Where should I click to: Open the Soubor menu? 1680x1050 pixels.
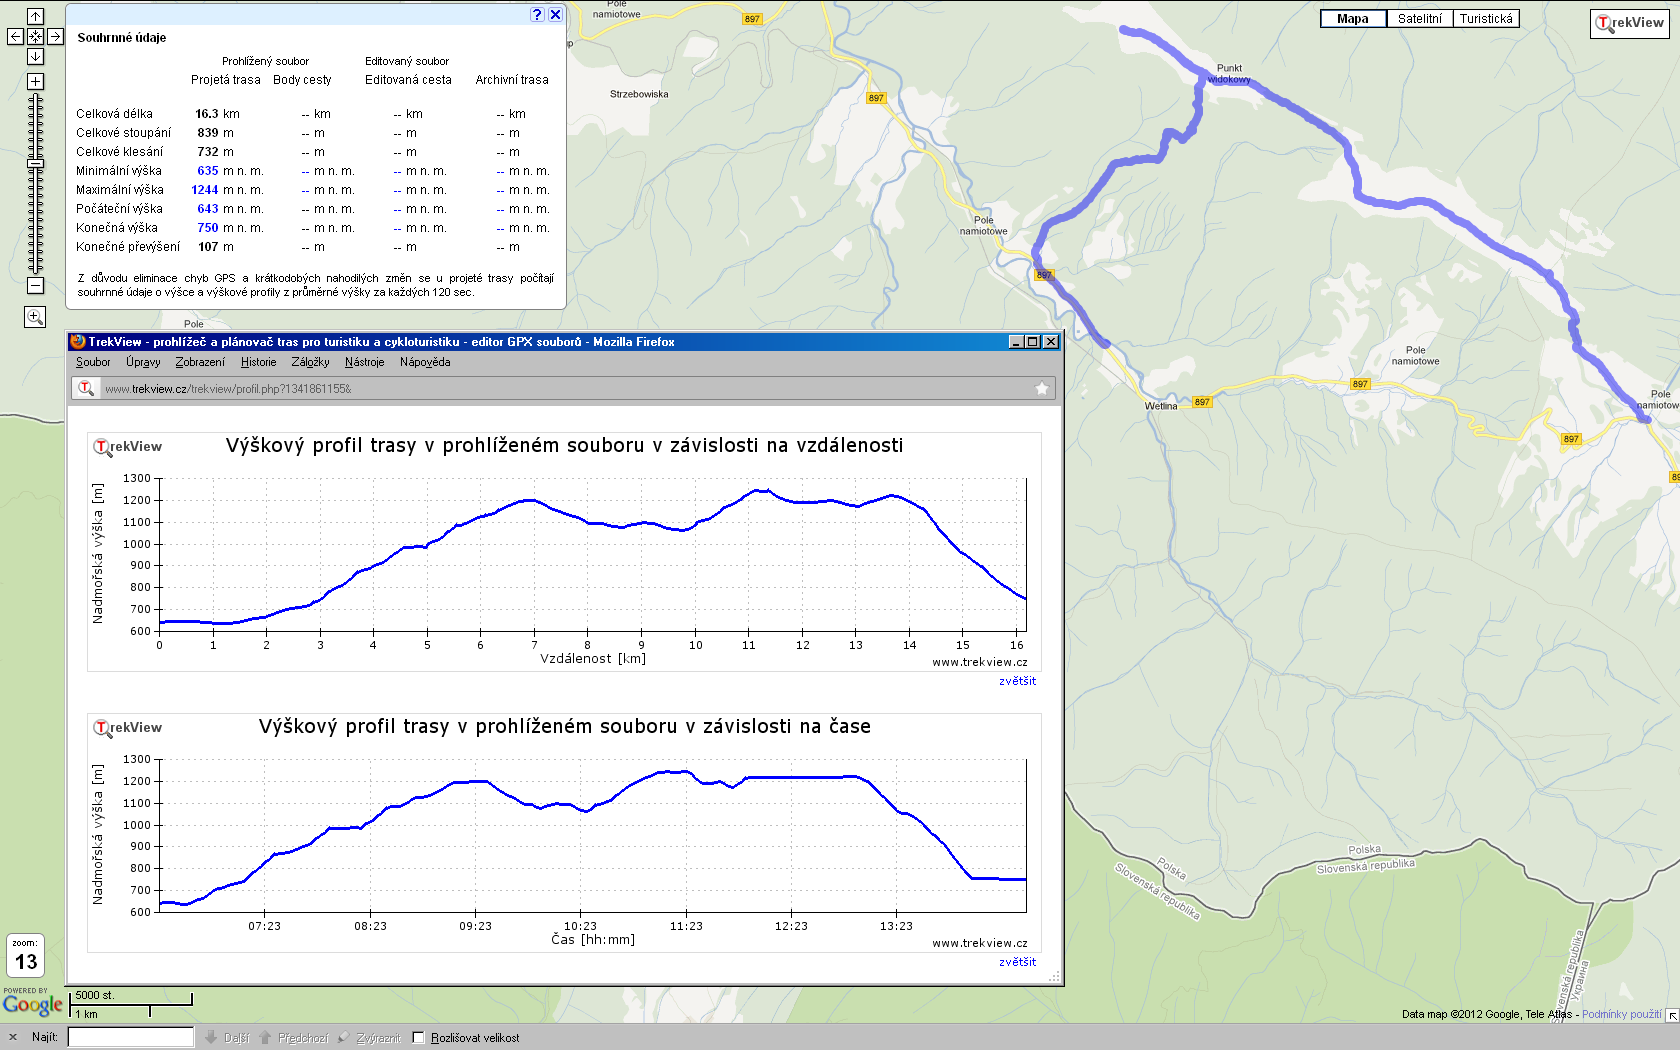coord(93,362)
